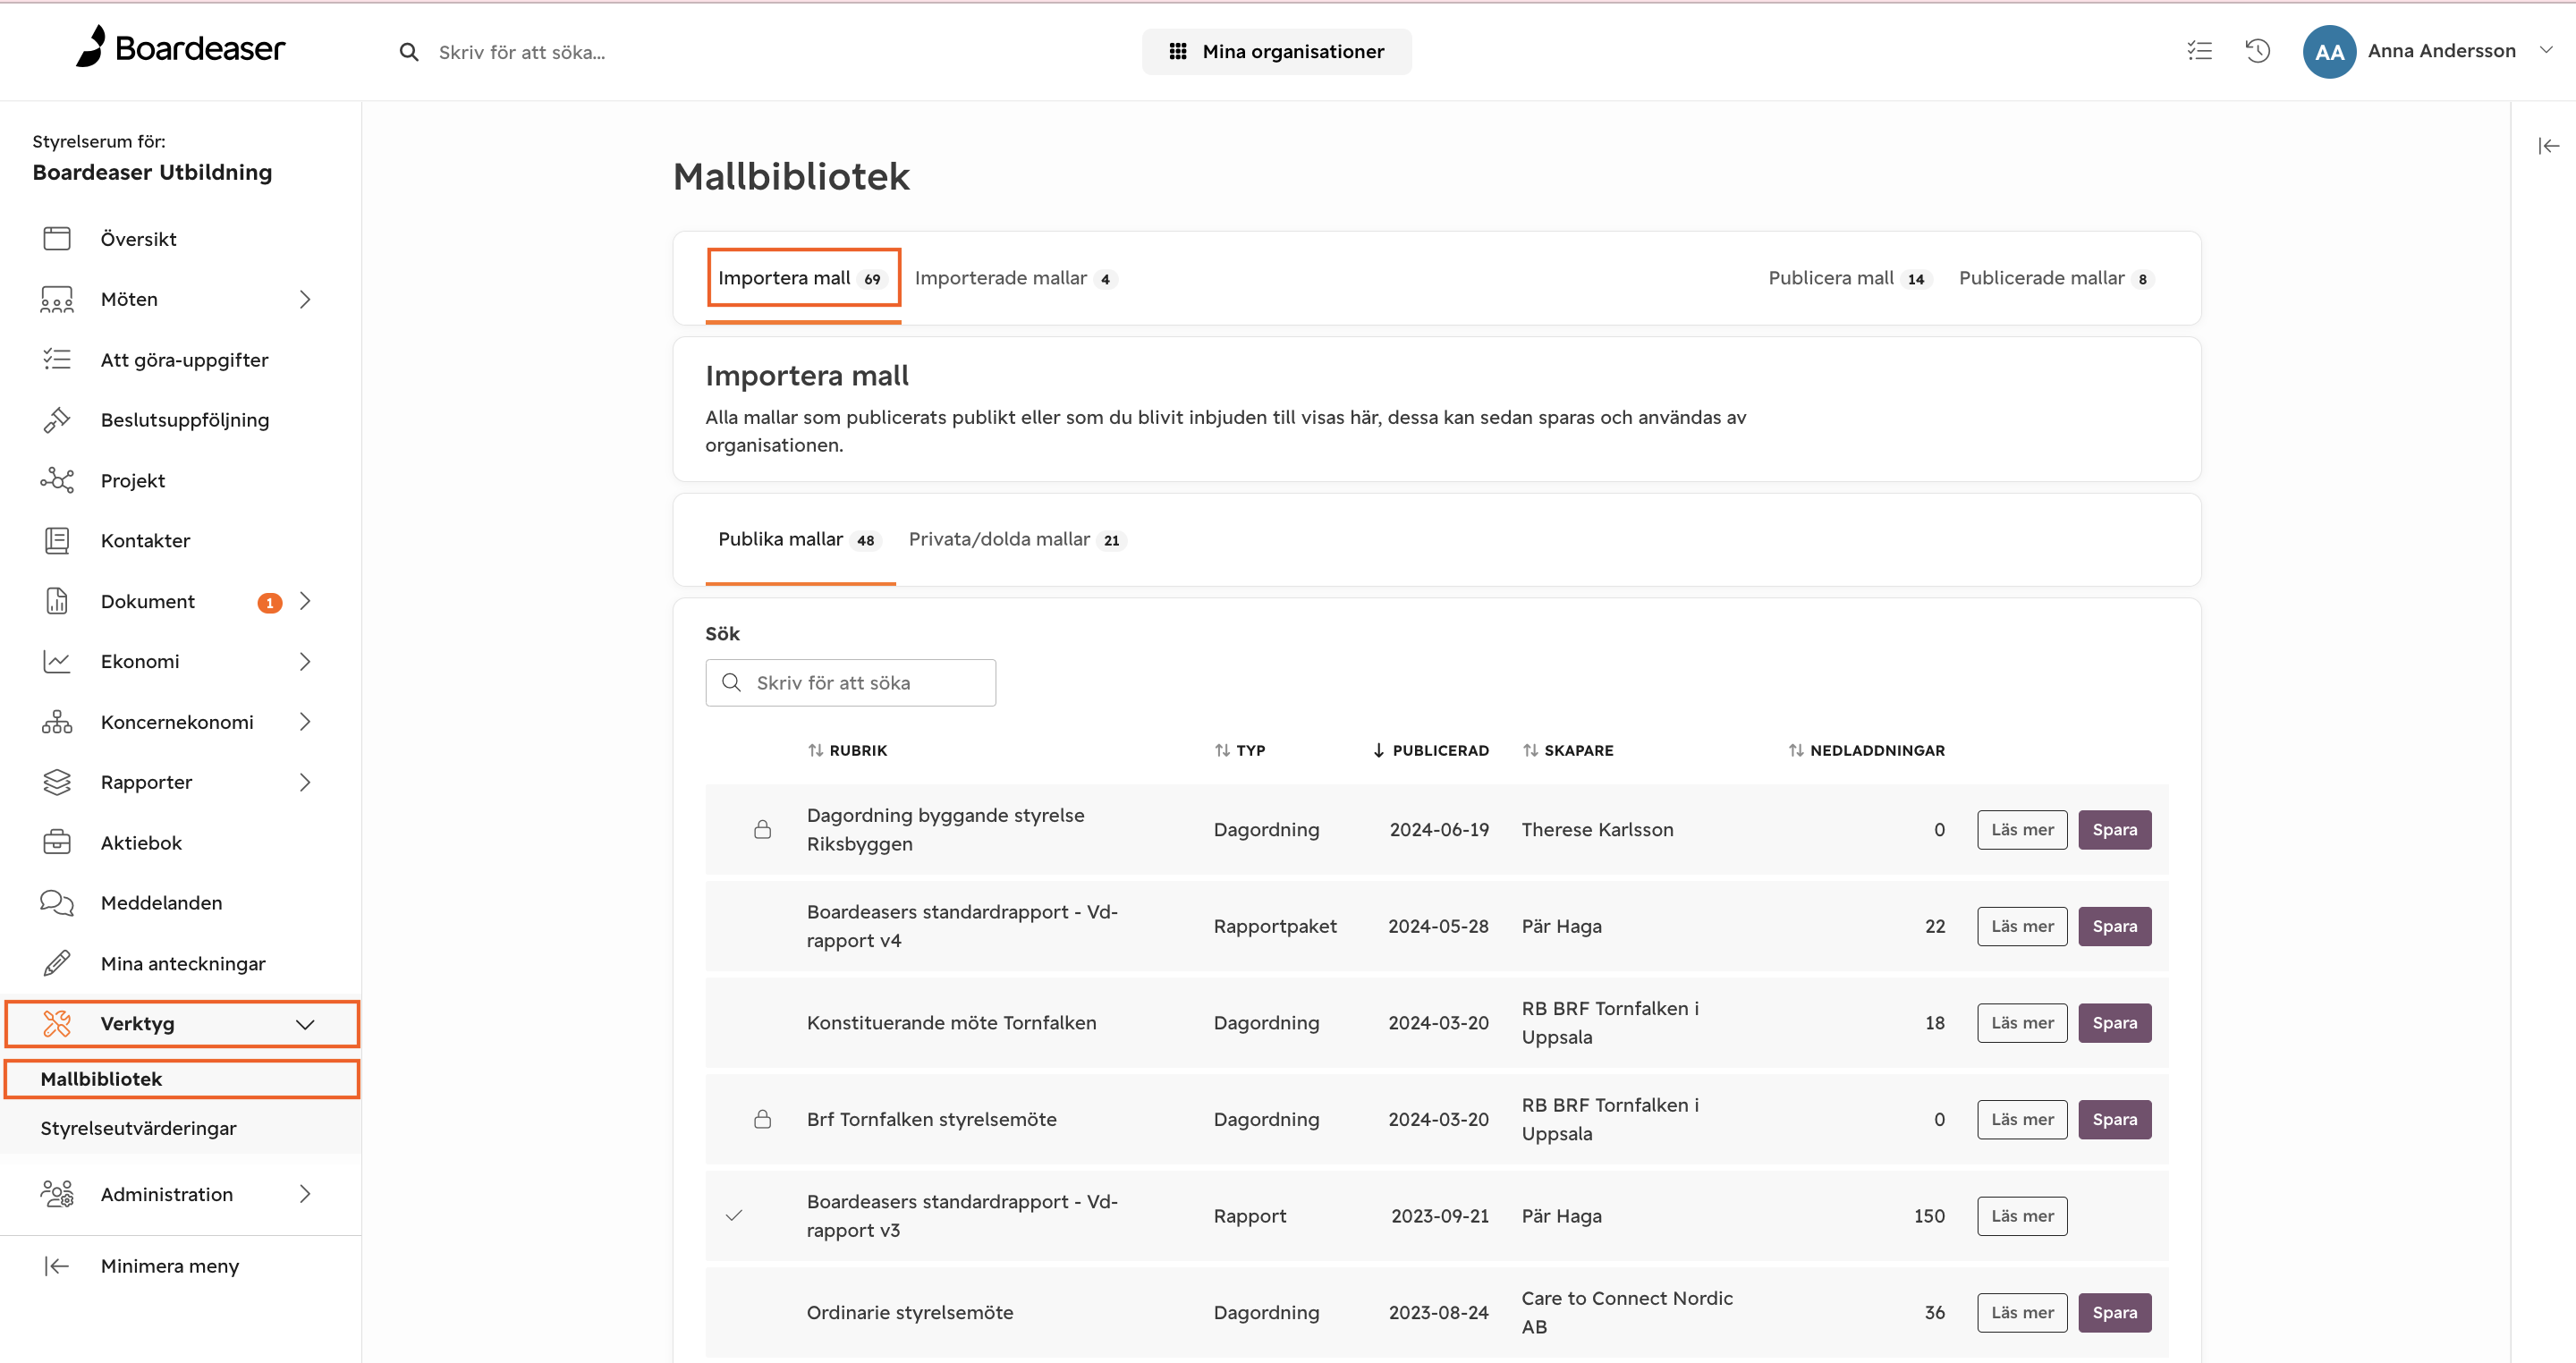Switch to Importerade mallar tab

[1015, 278]
